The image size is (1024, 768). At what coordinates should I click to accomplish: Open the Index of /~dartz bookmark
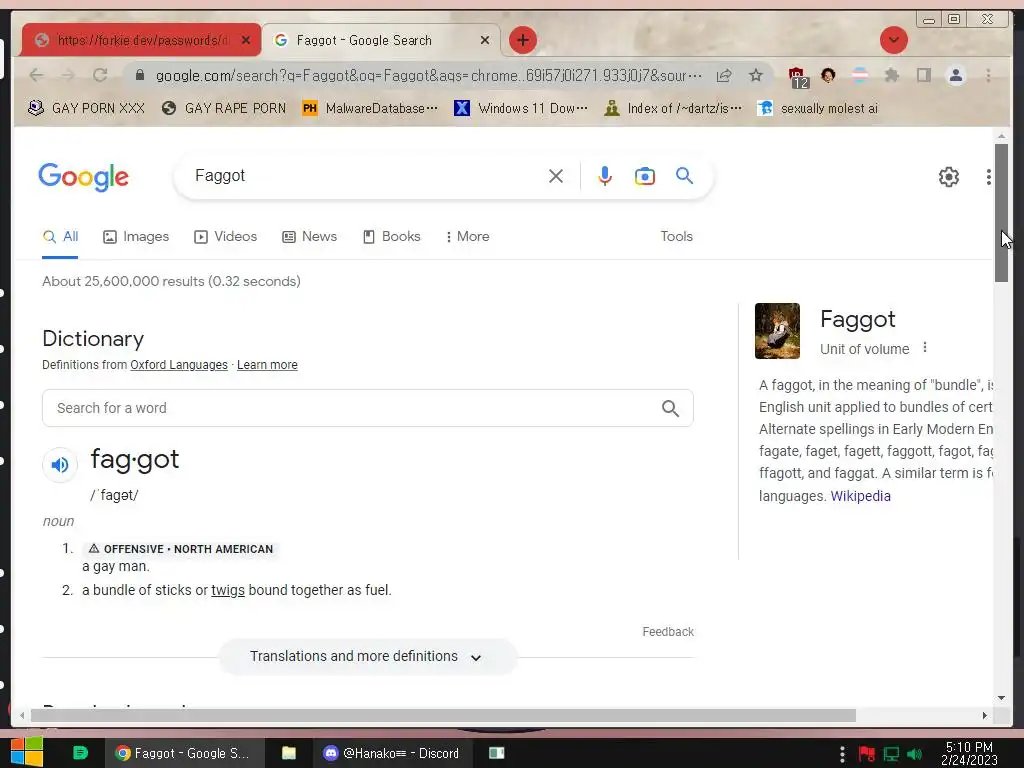click(x=673, y=108)
